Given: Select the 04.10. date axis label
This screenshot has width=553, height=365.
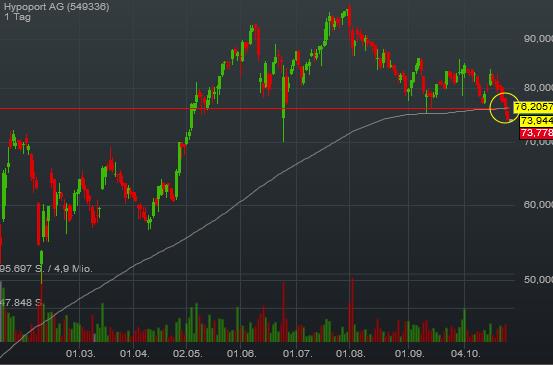Looking at the screenshot, I should (466, 354).
